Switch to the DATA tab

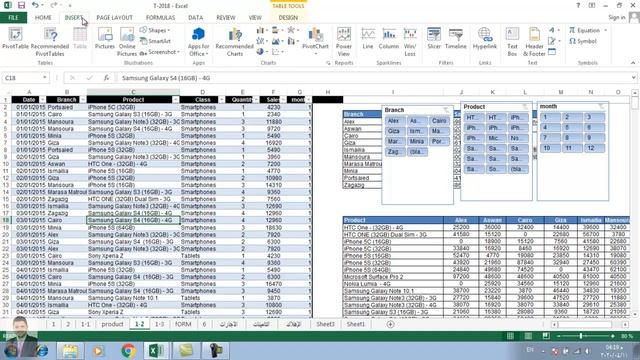[196, 18]
